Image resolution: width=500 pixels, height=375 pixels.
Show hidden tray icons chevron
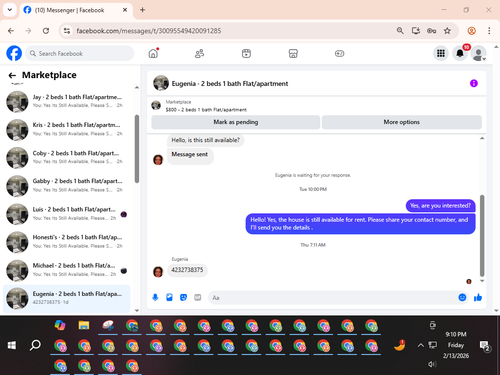pos(421,345)
